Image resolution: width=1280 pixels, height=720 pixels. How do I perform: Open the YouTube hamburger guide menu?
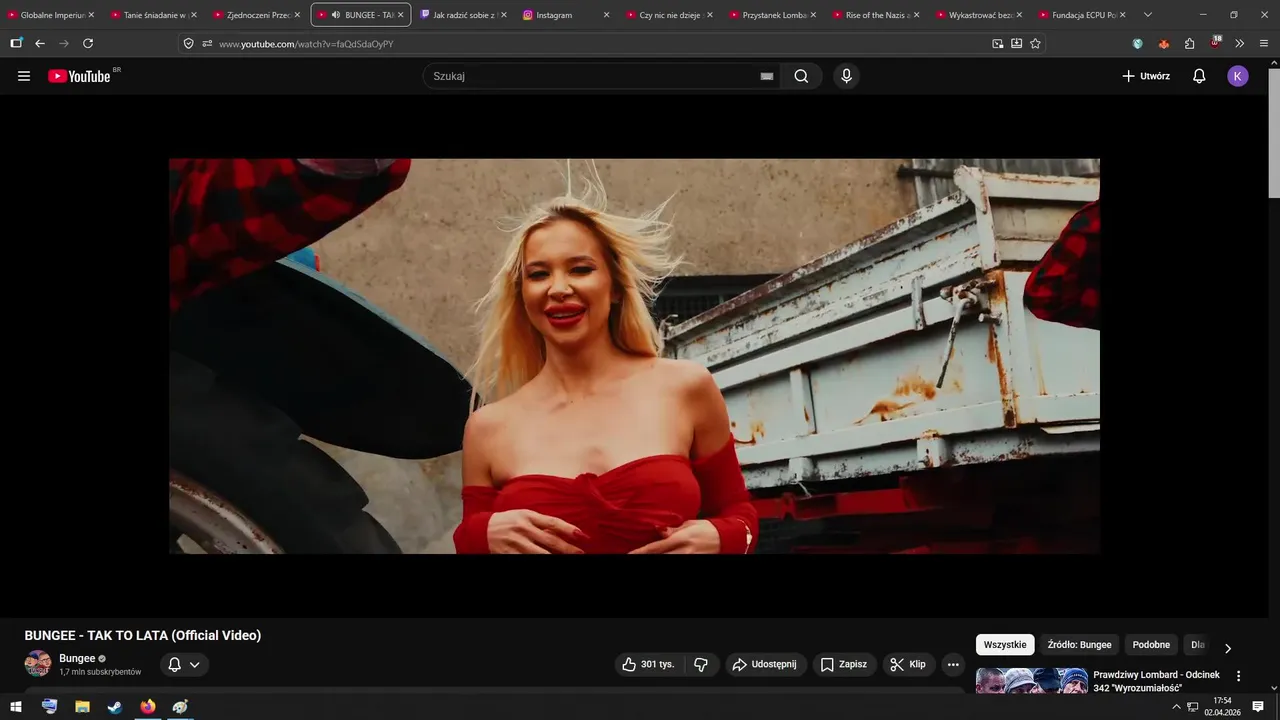click(24, 76)
